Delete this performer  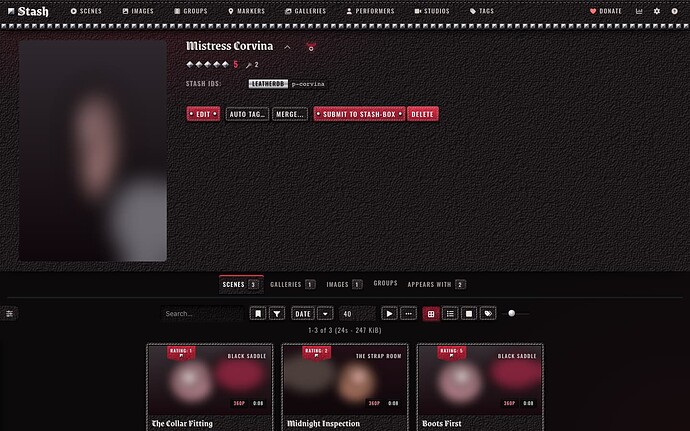tap(422, 114)
